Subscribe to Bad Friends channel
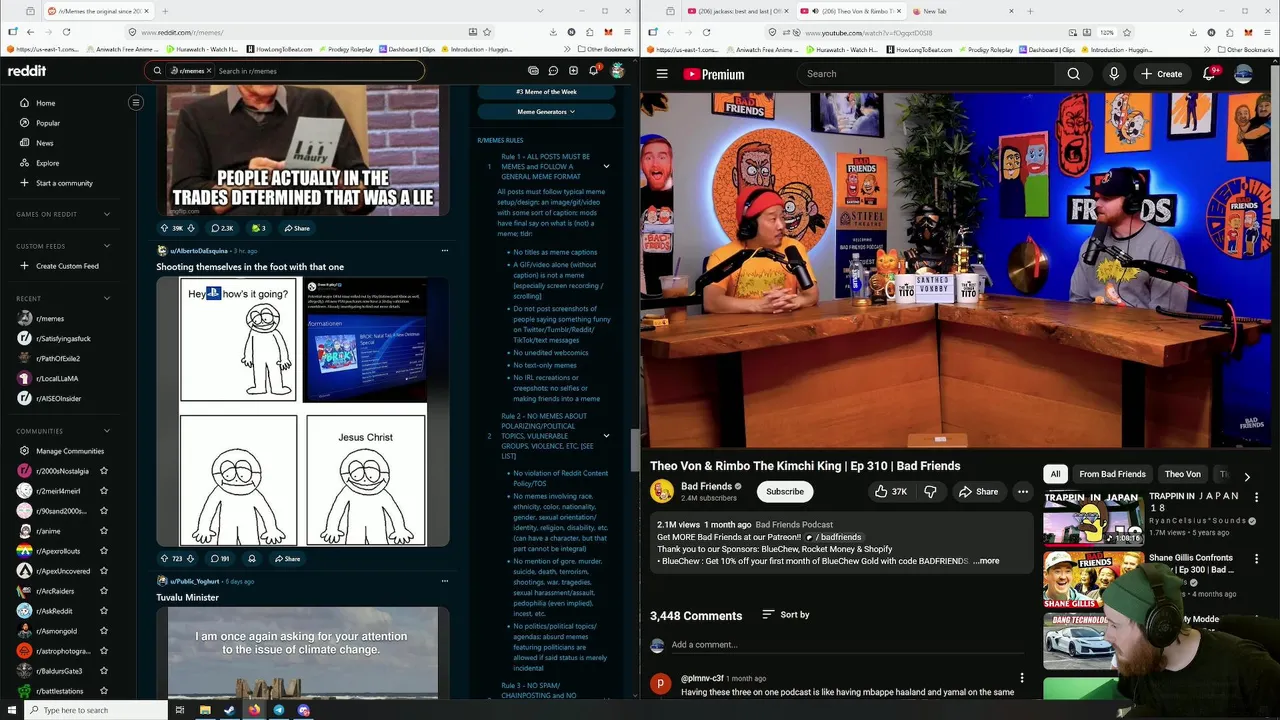This screenshot has height=720, width=1280. pos(785,491)
